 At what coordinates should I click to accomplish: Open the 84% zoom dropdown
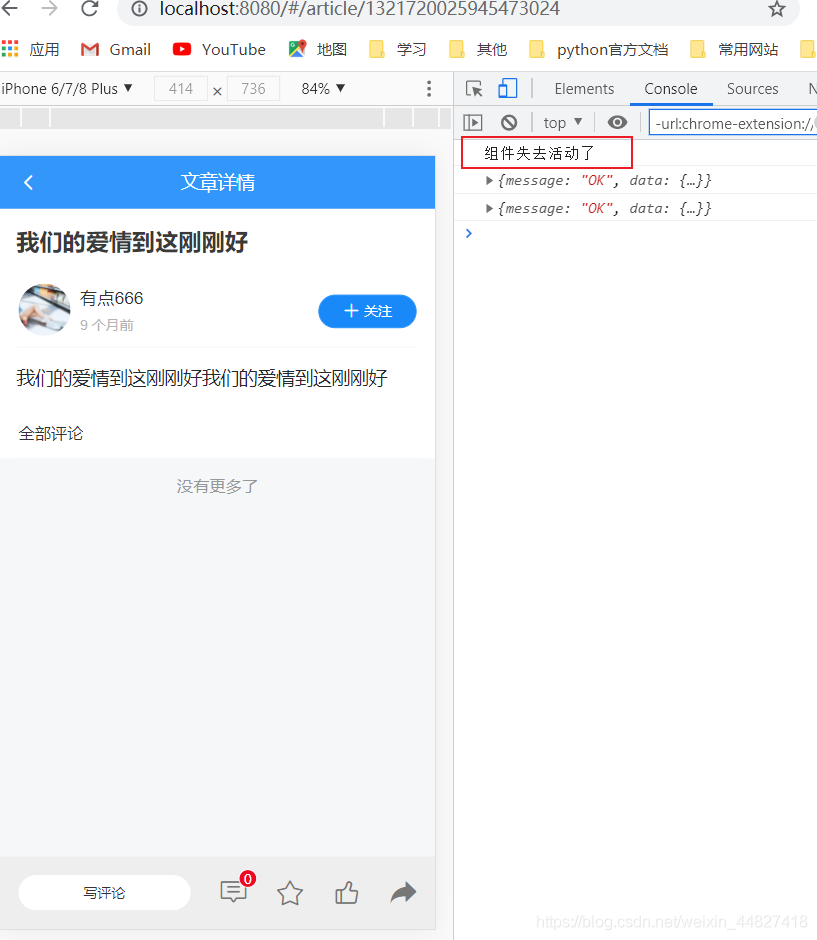pyautogui.click(x=323, y=89)
